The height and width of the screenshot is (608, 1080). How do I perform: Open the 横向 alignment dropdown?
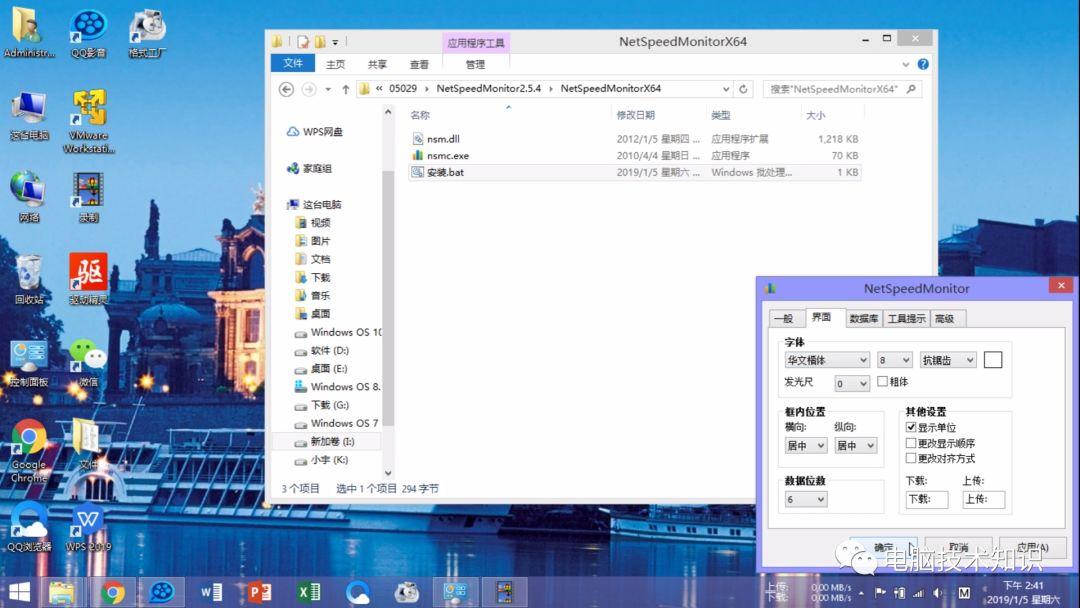click(x=805, y=445)
